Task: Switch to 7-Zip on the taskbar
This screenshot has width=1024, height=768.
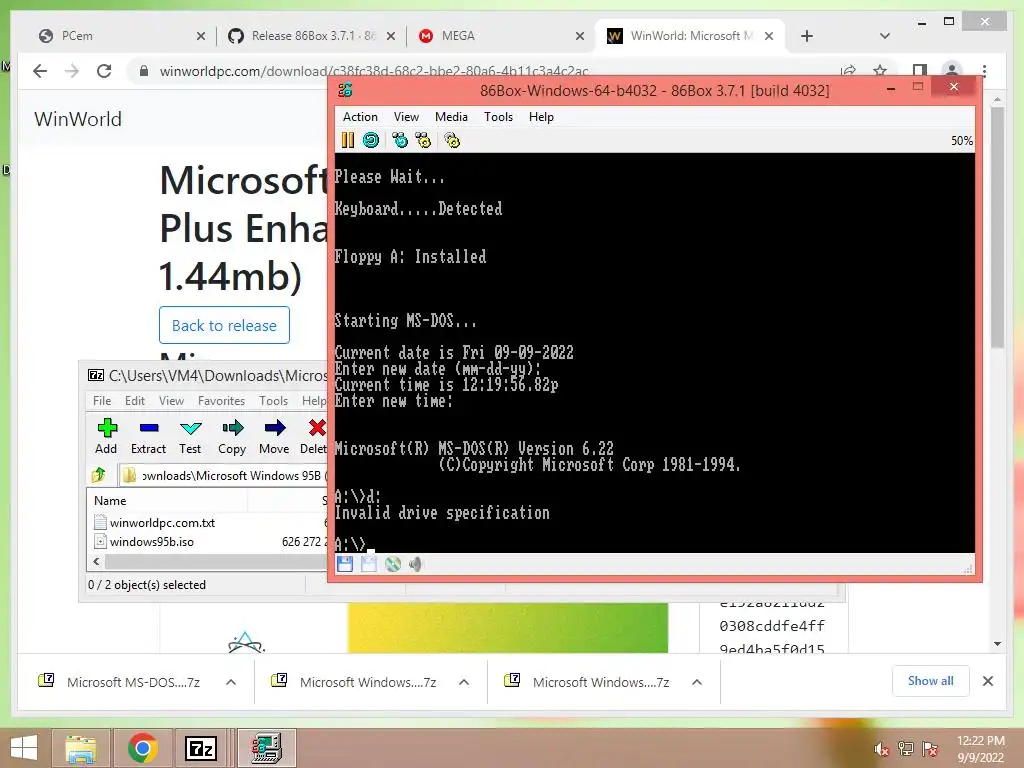Action: pyautogui.click(x=200, y=748)
